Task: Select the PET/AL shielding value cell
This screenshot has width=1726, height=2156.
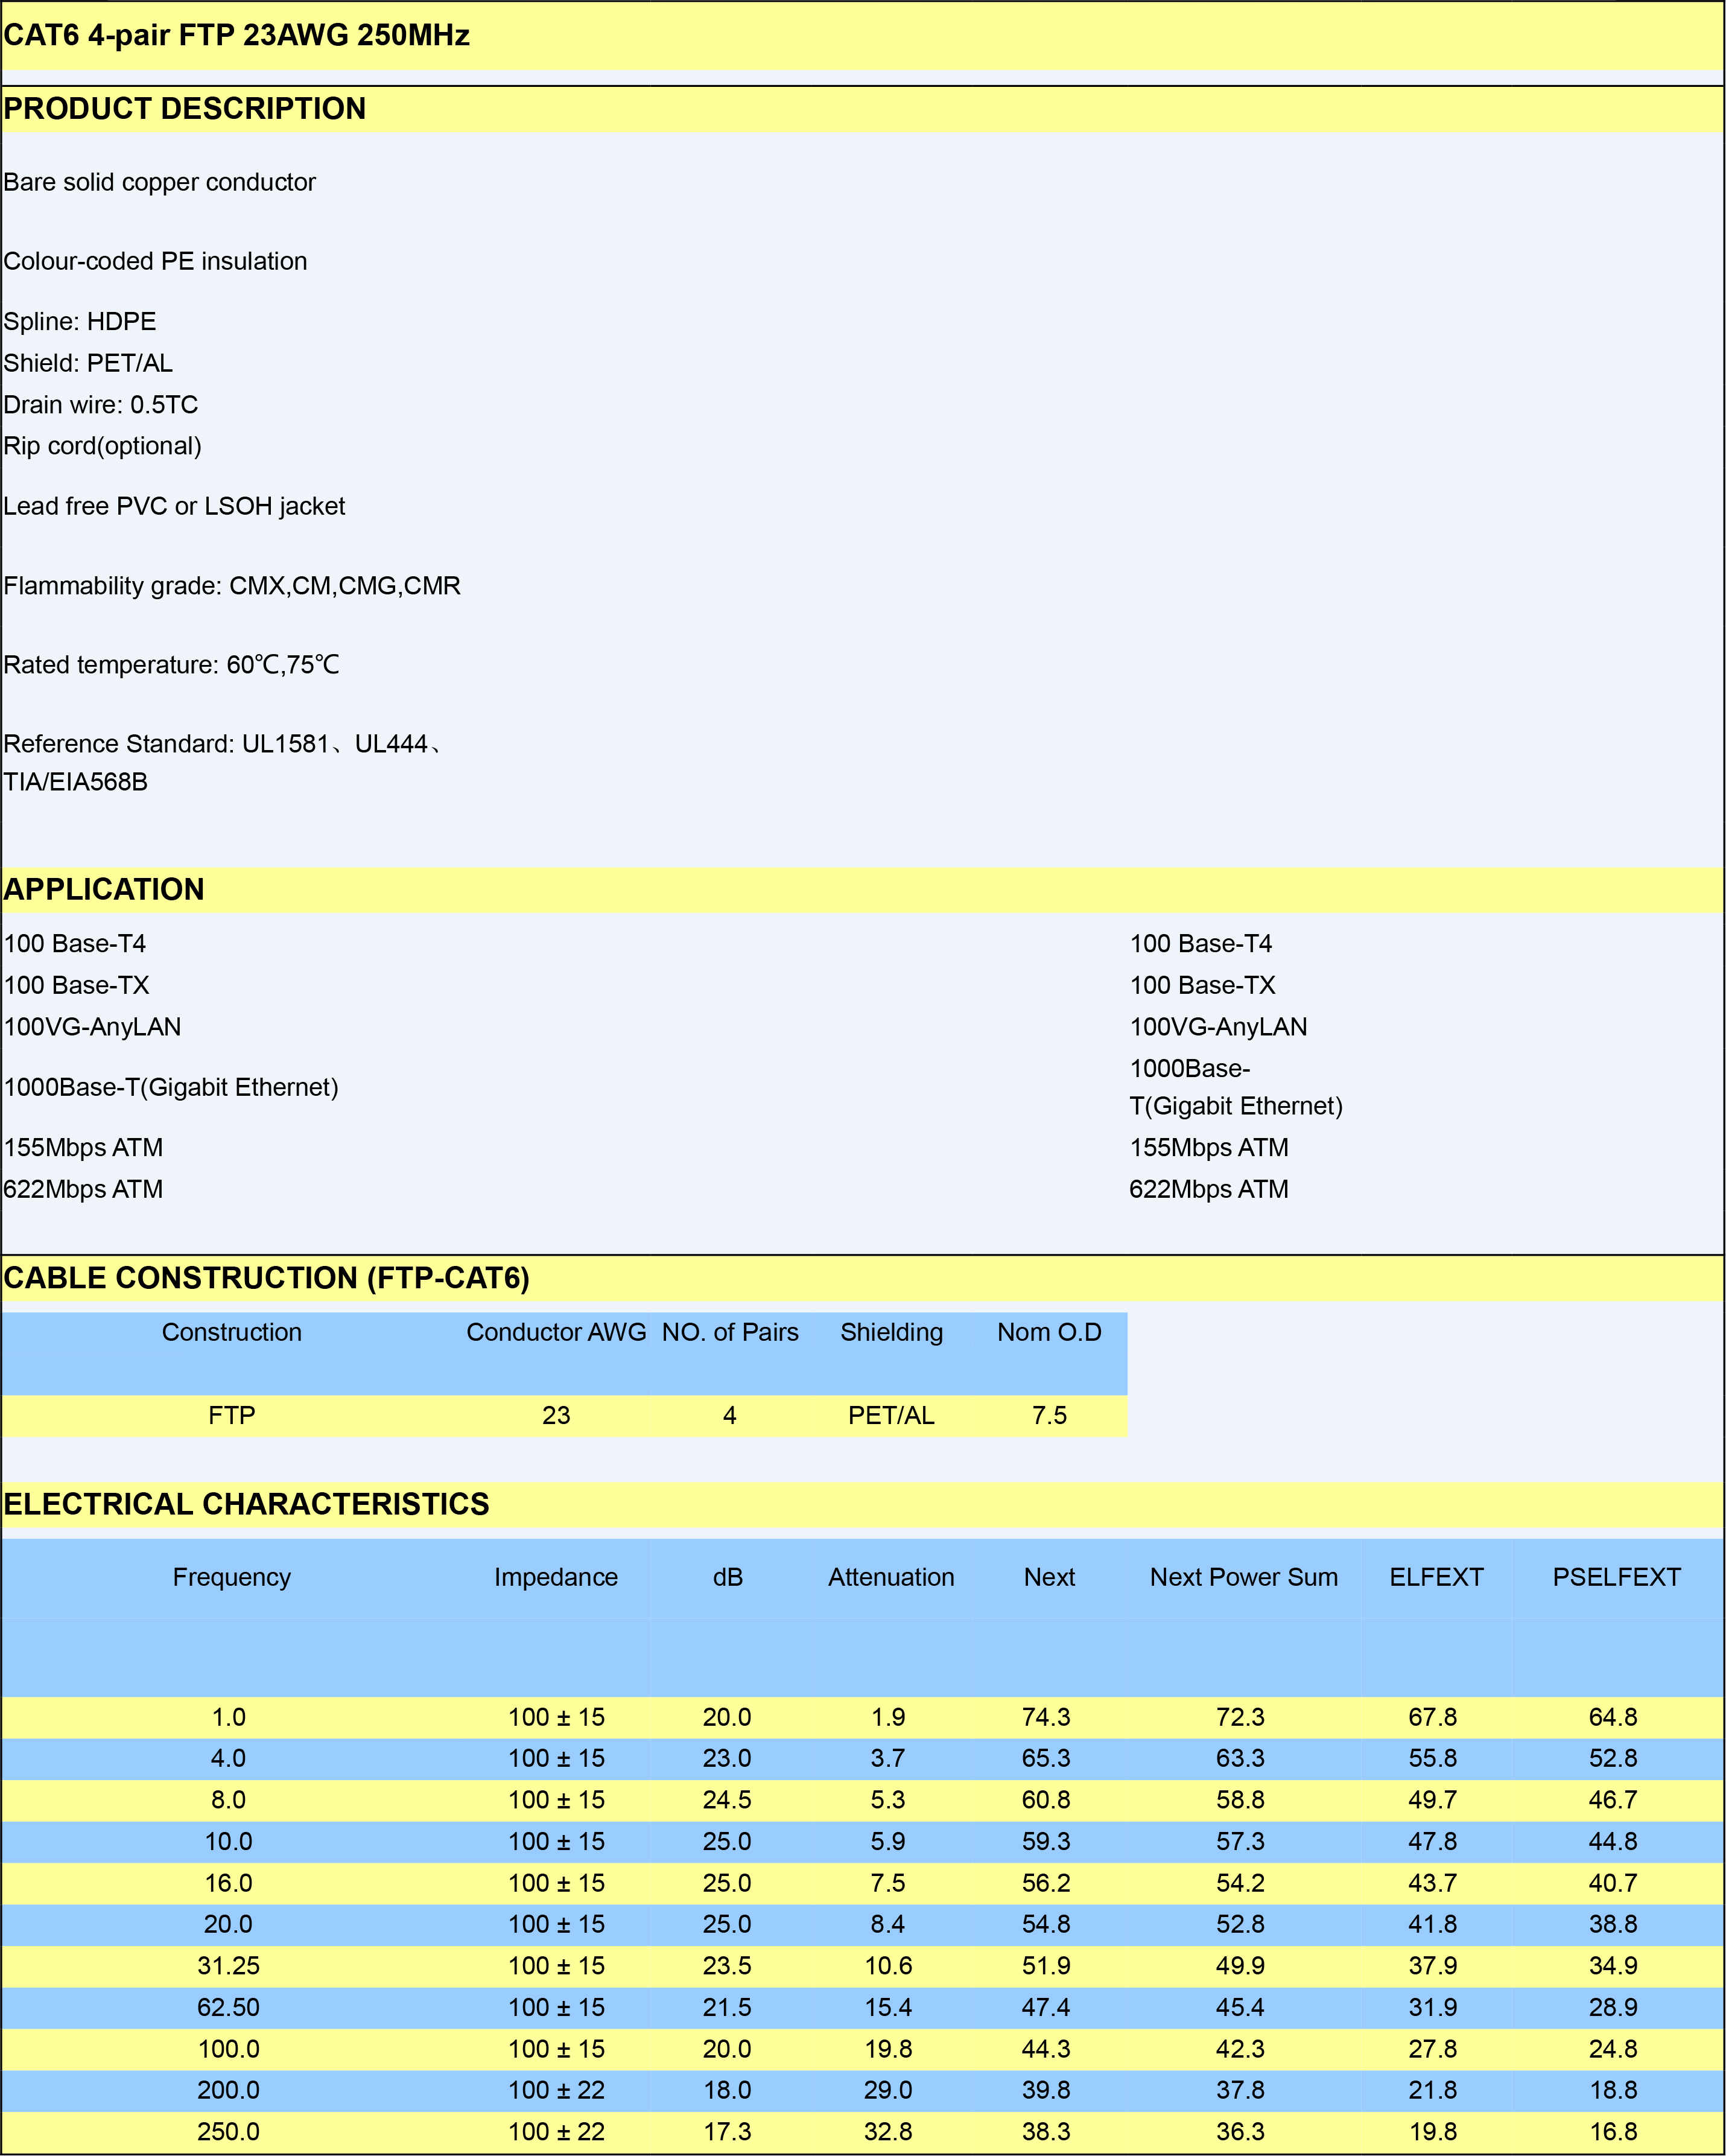Action: [x=891, y=1416]
